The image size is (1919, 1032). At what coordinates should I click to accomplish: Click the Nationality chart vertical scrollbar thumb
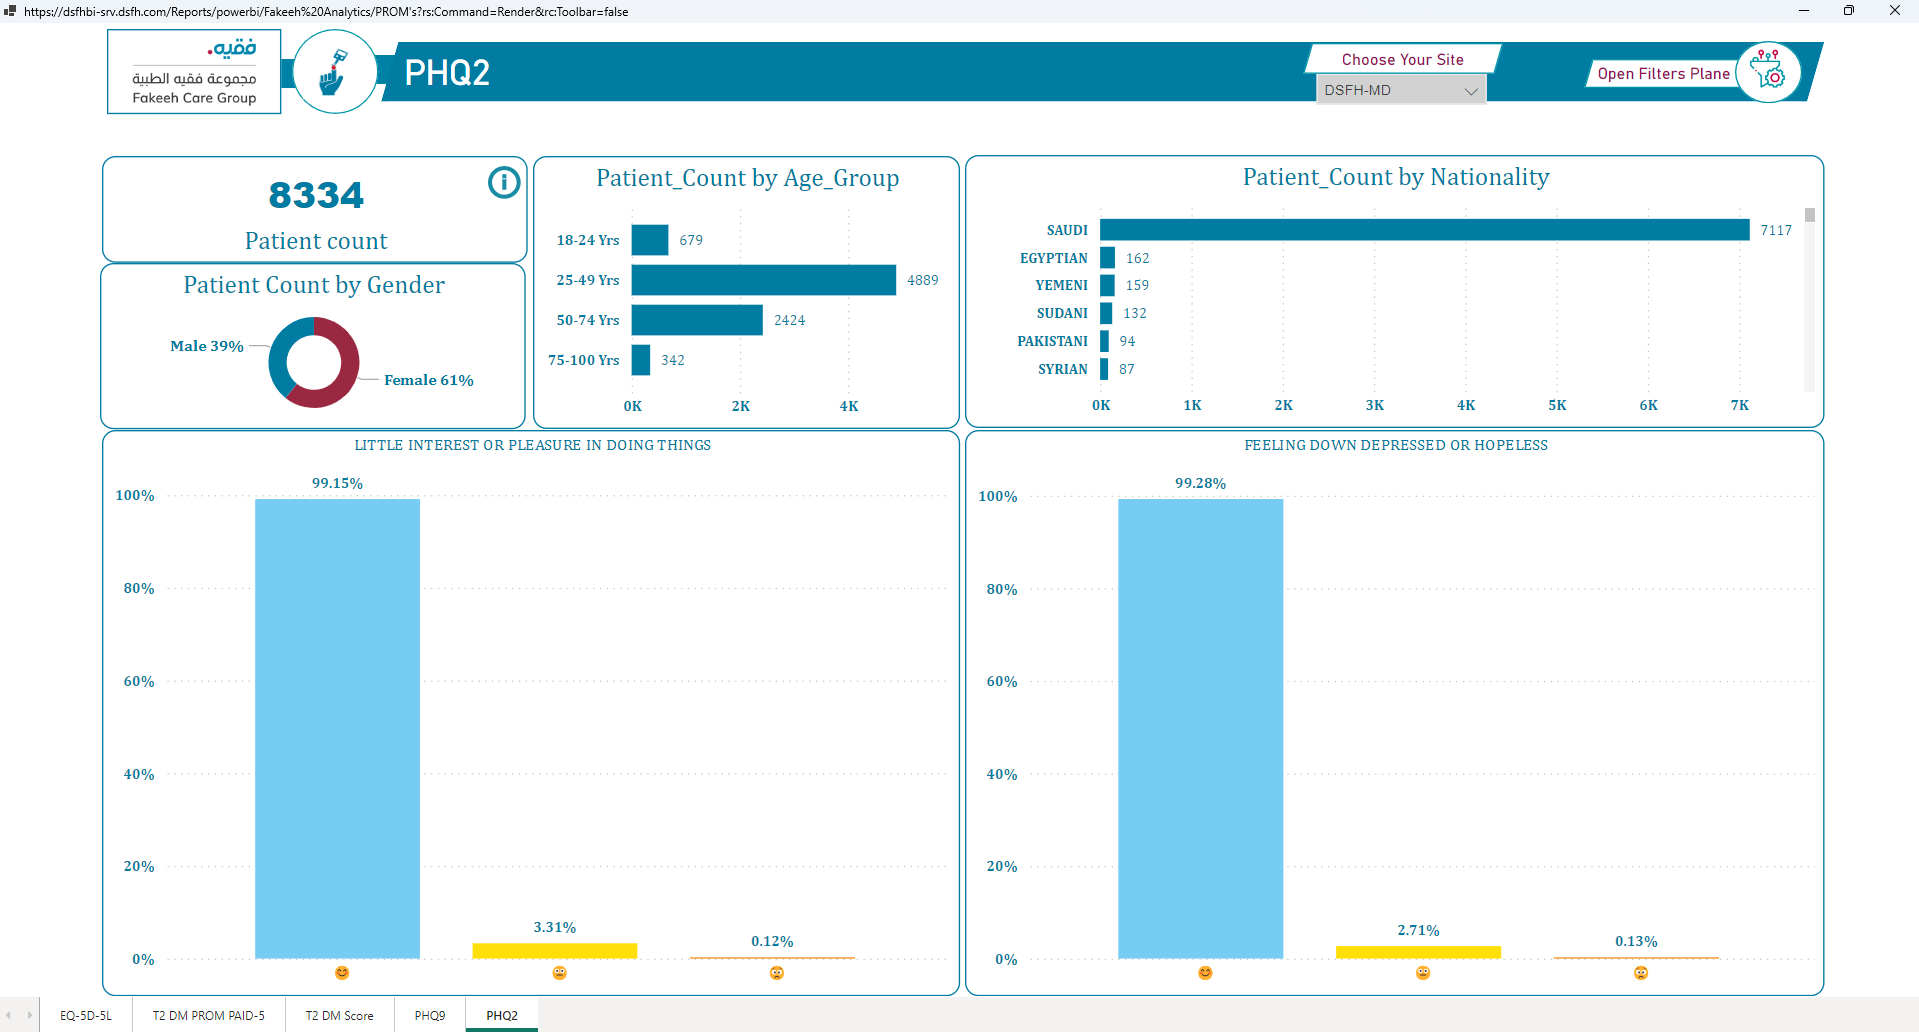click(x=1810, y=215)
